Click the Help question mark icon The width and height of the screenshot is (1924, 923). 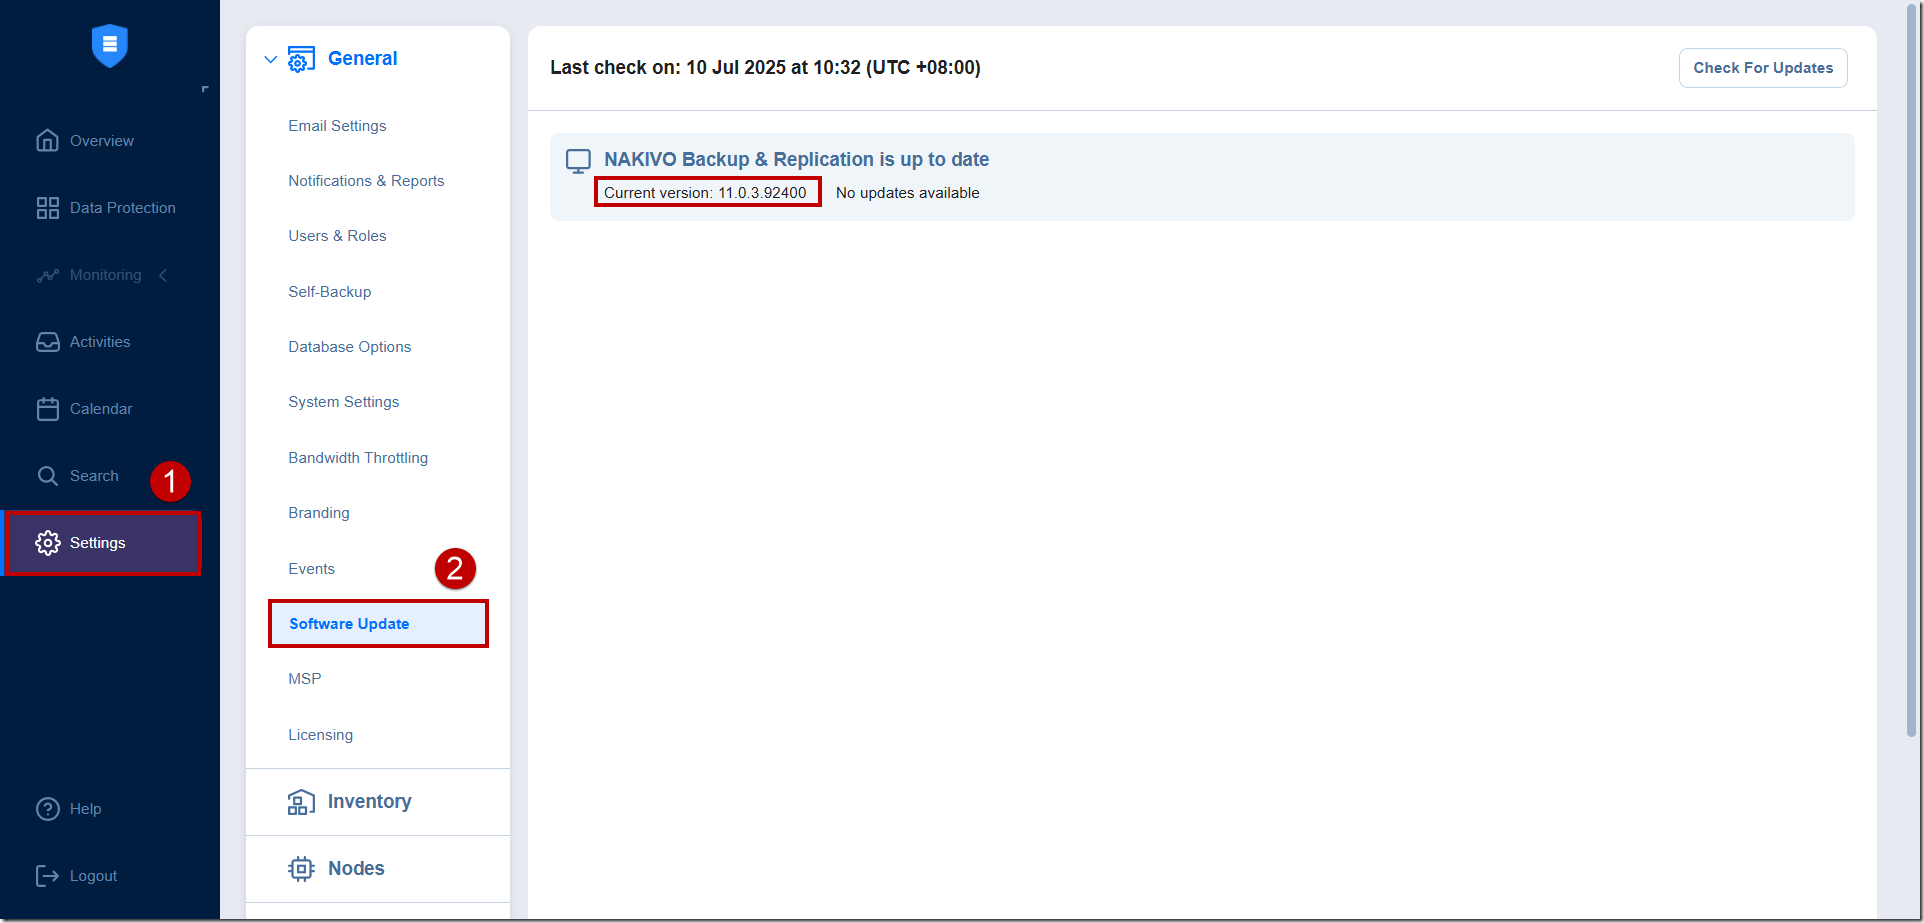pyautogui.click(x=47, y=809)
